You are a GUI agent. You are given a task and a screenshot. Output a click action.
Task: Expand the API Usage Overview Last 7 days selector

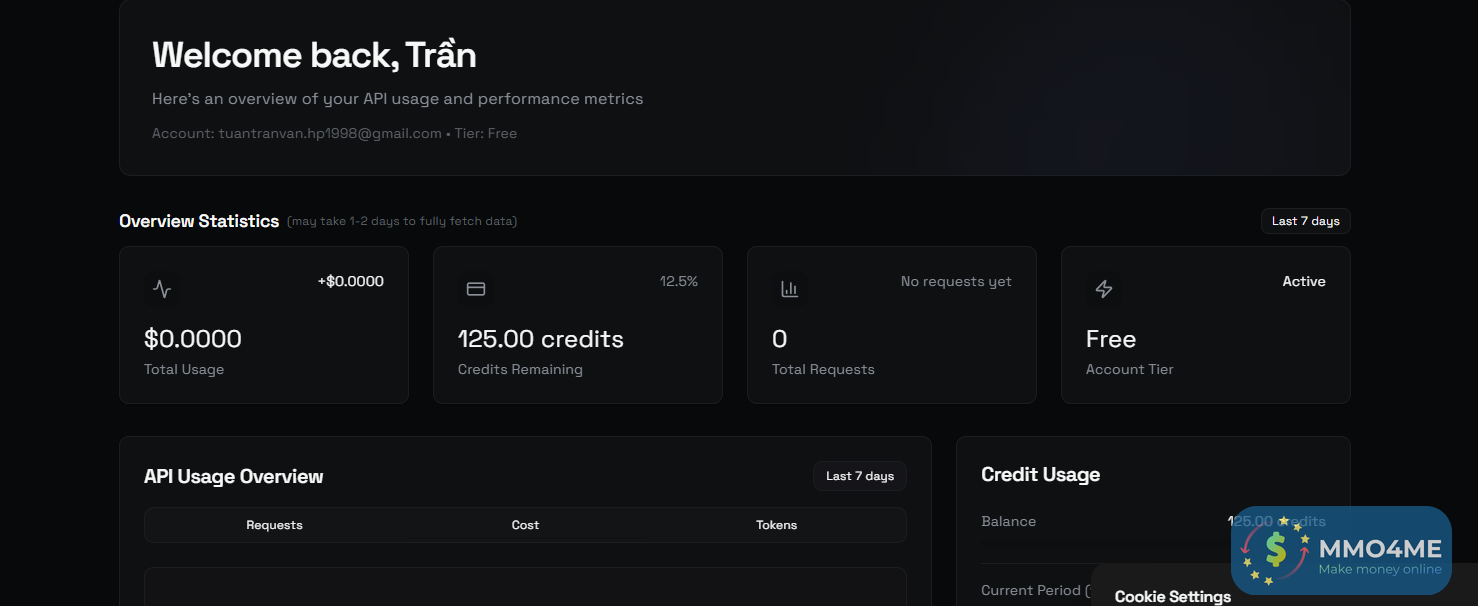[859, 476]
